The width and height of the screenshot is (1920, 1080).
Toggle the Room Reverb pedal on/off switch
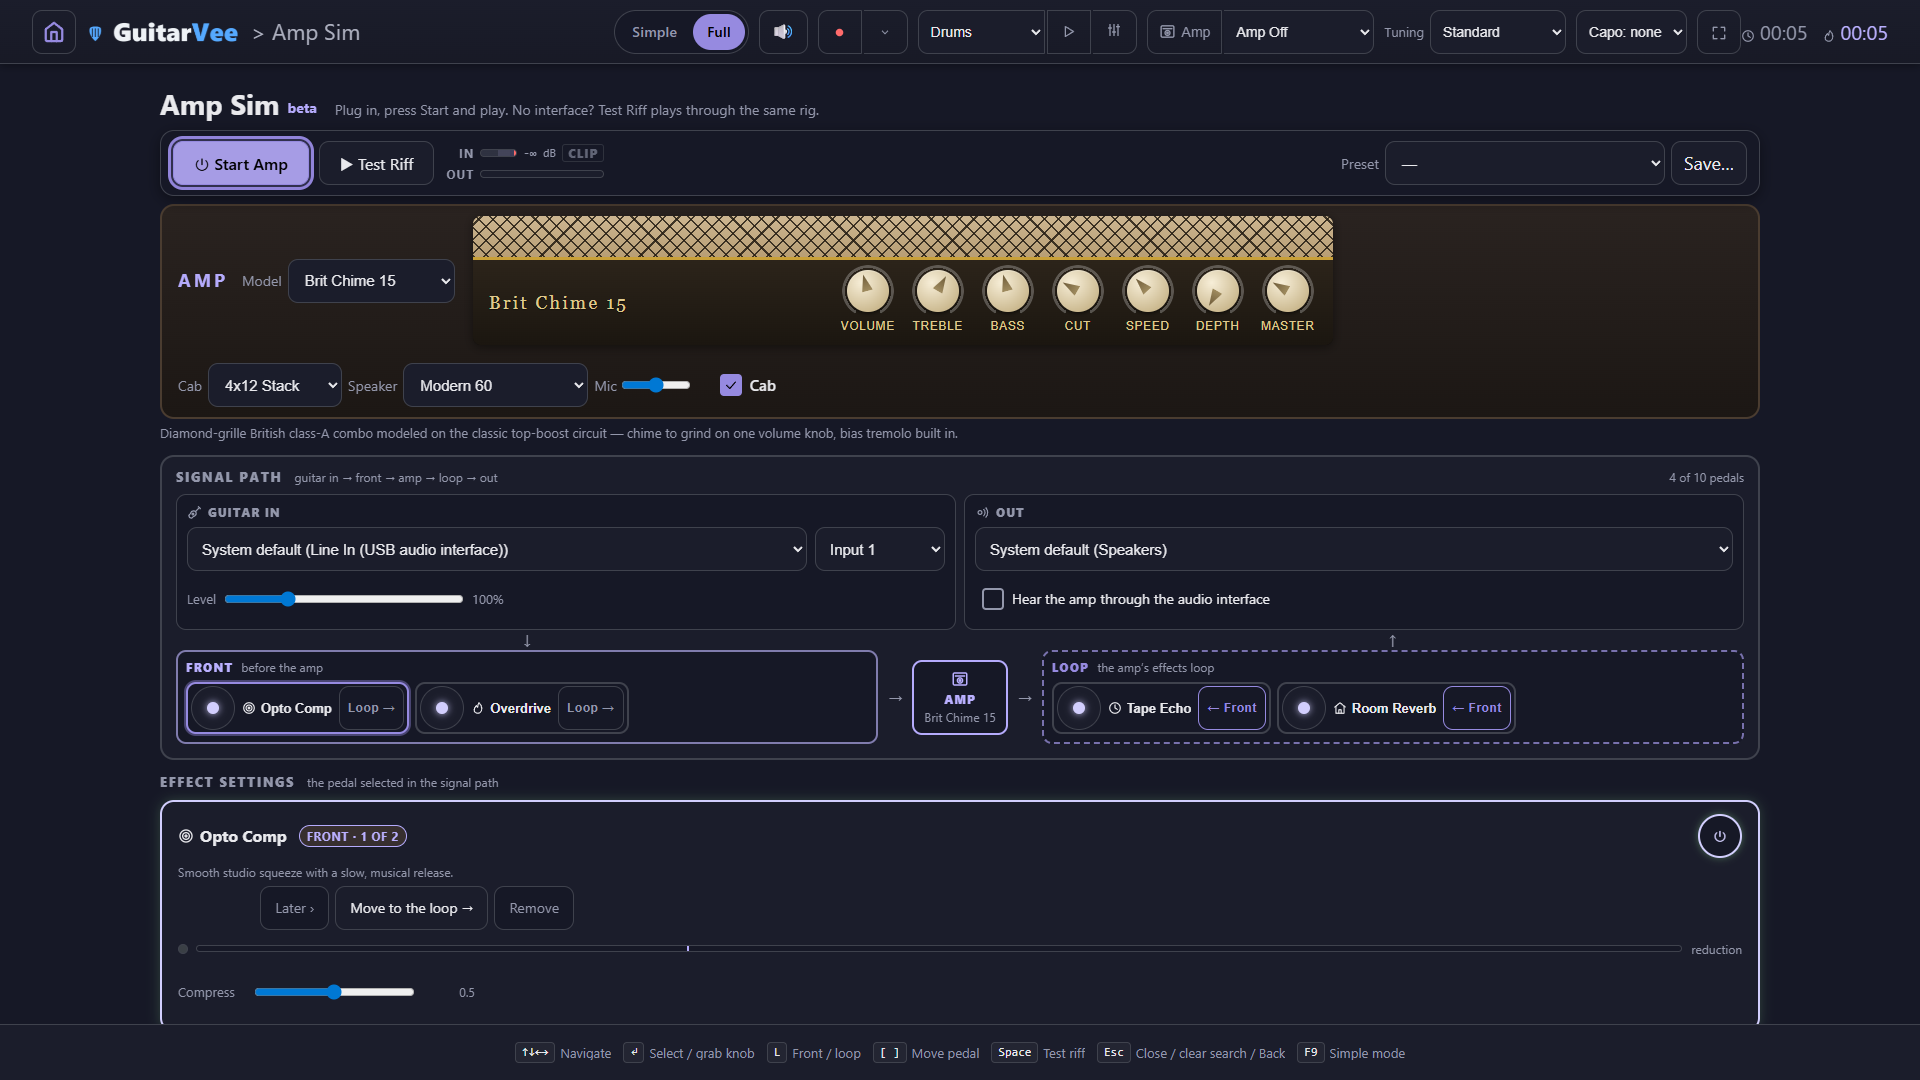pyautogui.click(x=1304, y=708)
